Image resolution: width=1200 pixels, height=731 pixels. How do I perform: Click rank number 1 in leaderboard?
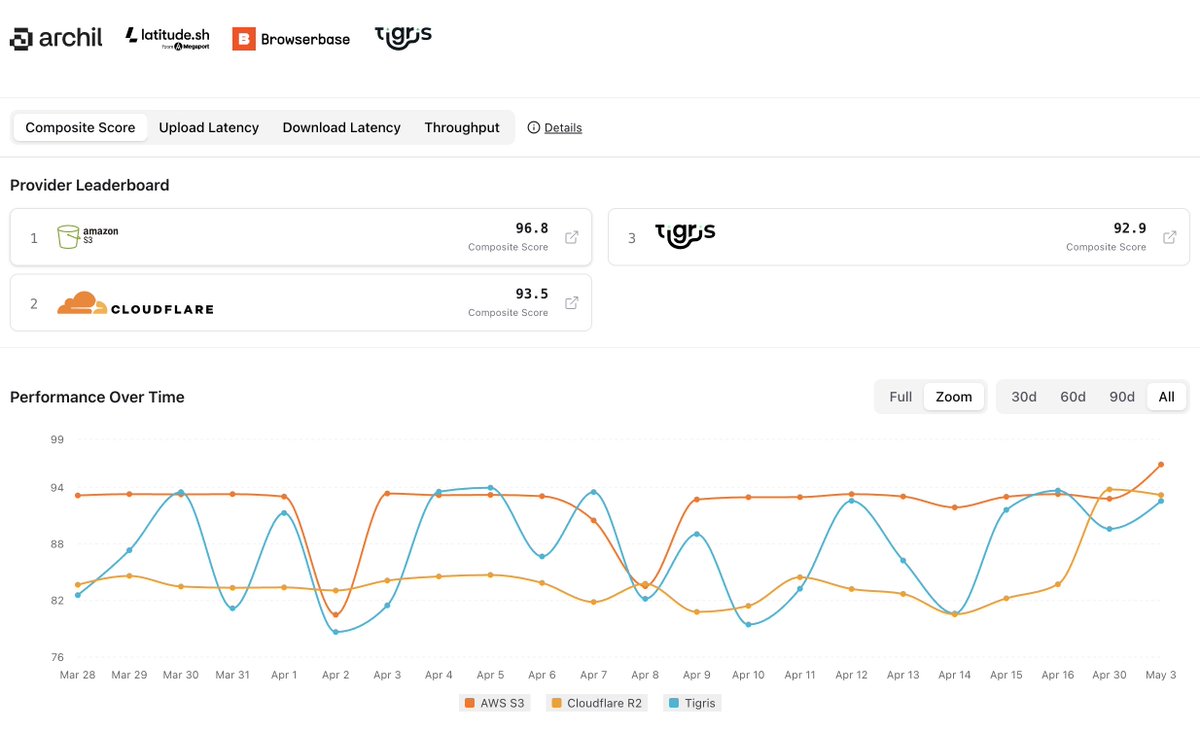point(34,238)
